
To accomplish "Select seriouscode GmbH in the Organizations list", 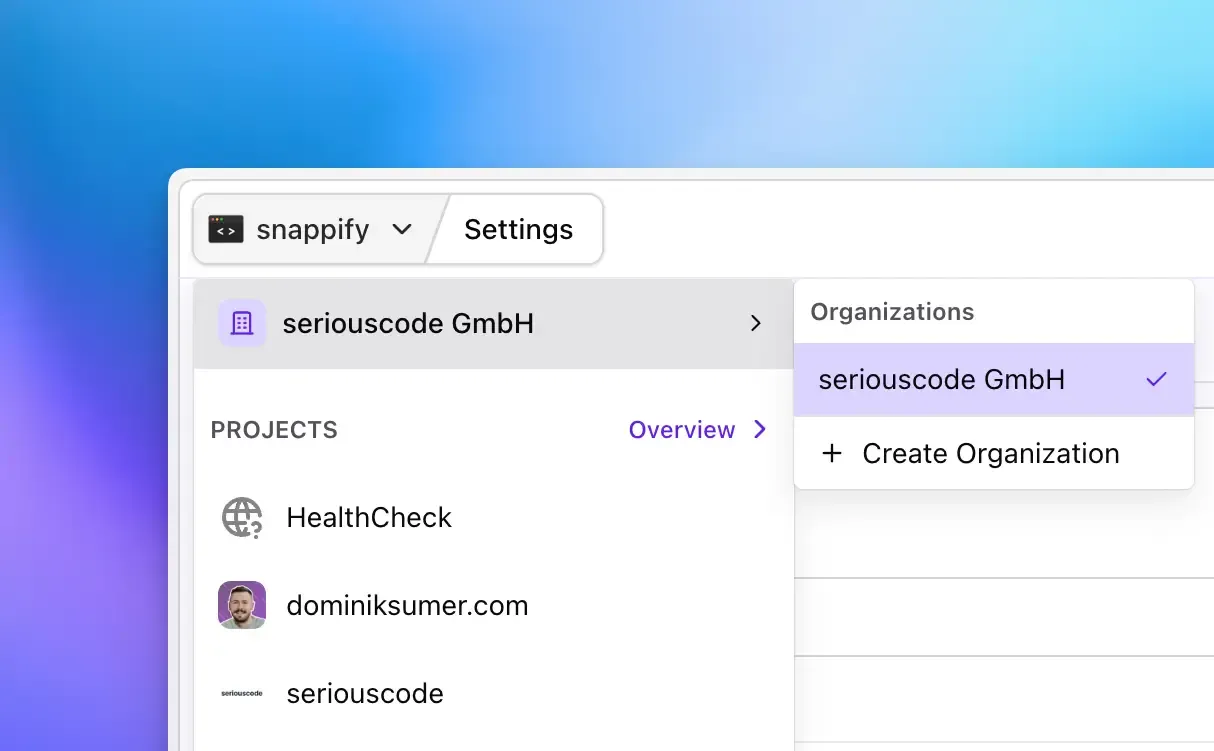I will (942, 379).
